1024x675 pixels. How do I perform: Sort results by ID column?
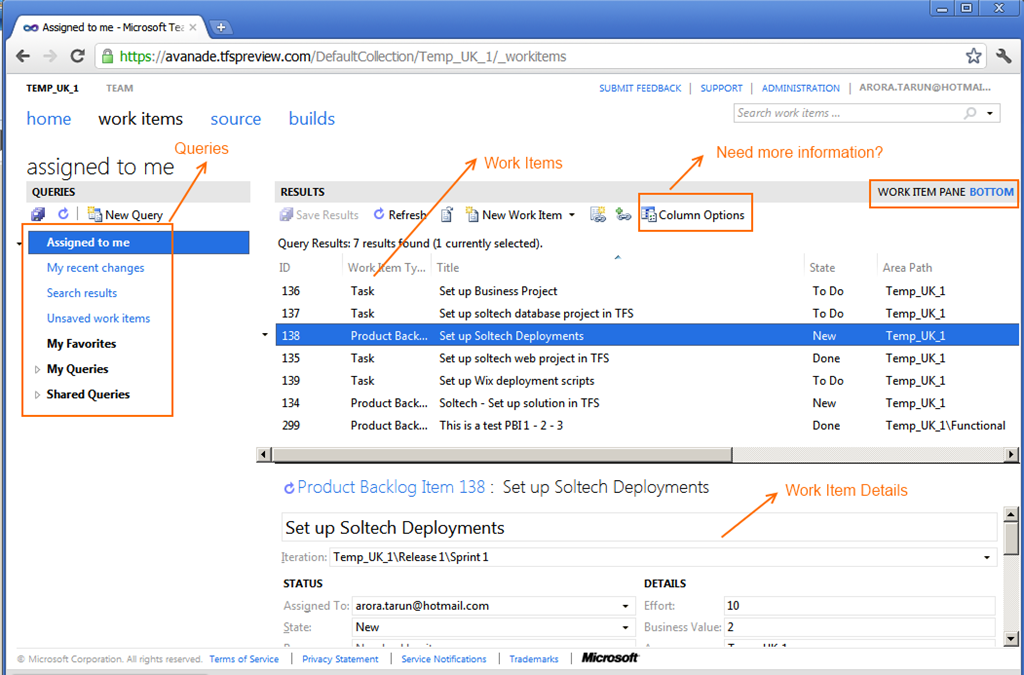[x=285, y=268]
